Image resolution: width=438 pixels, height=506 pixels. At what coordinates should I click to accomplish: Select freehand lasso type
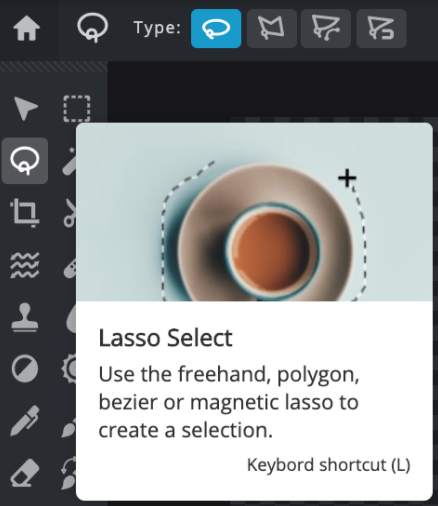(216, 29)
